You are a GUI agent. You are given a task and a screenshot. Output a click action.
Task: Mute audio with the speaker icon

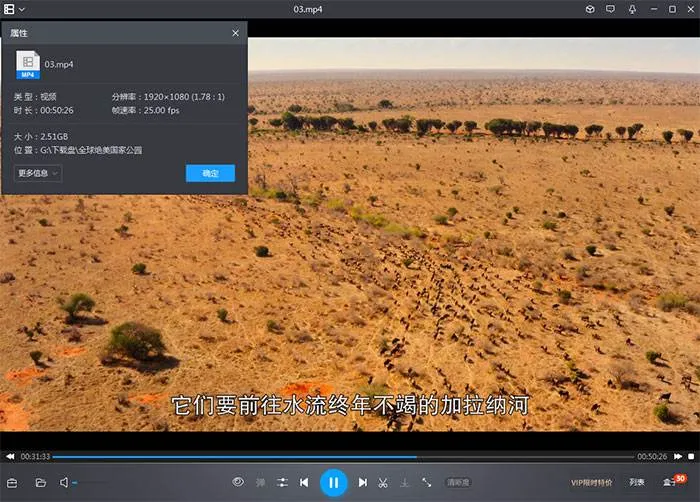click(64, 482)
